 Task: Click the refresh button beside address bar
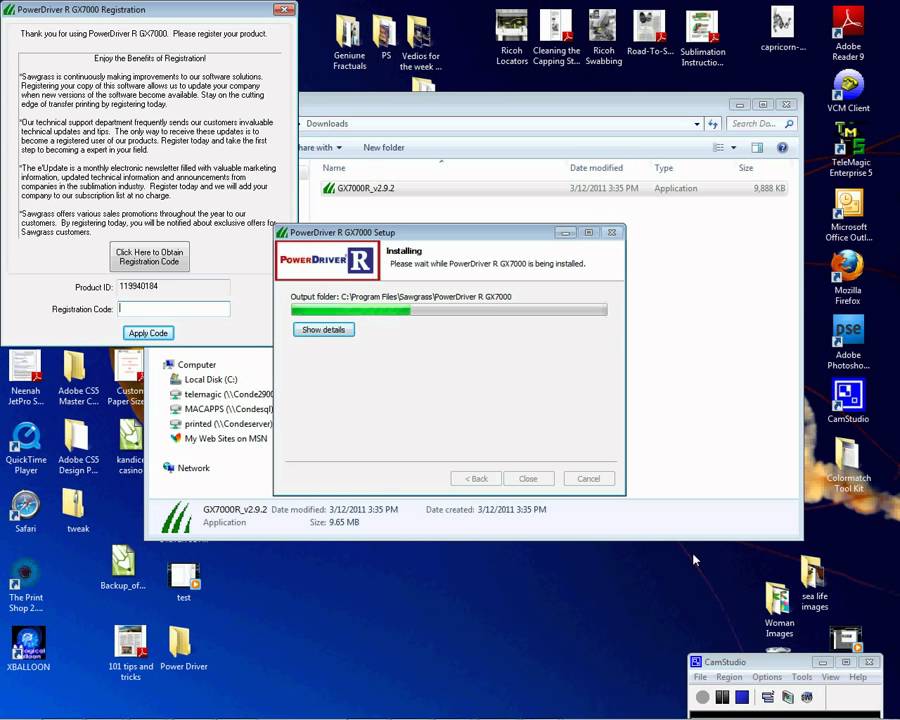(x=713, y=123)
